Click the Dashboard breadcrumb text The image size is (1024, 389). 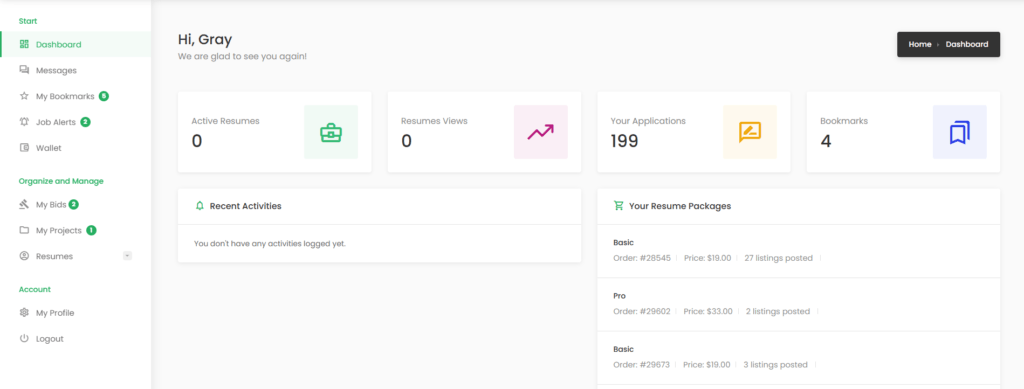[x=967, y=44]
